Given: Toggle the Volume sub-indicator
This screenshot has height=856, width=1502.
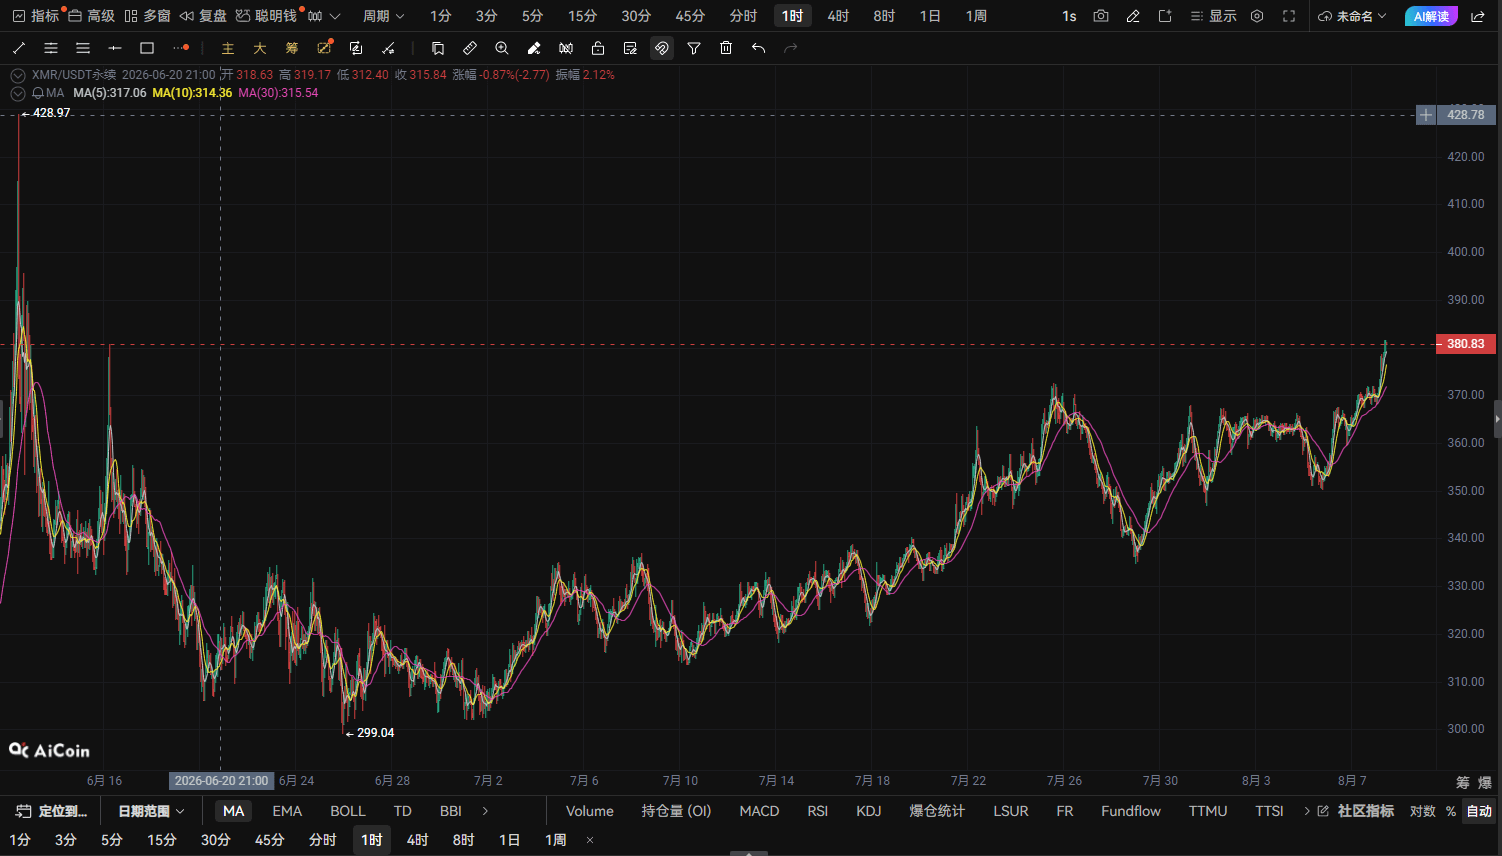Looking at the screenshot, I should (590, 811).
